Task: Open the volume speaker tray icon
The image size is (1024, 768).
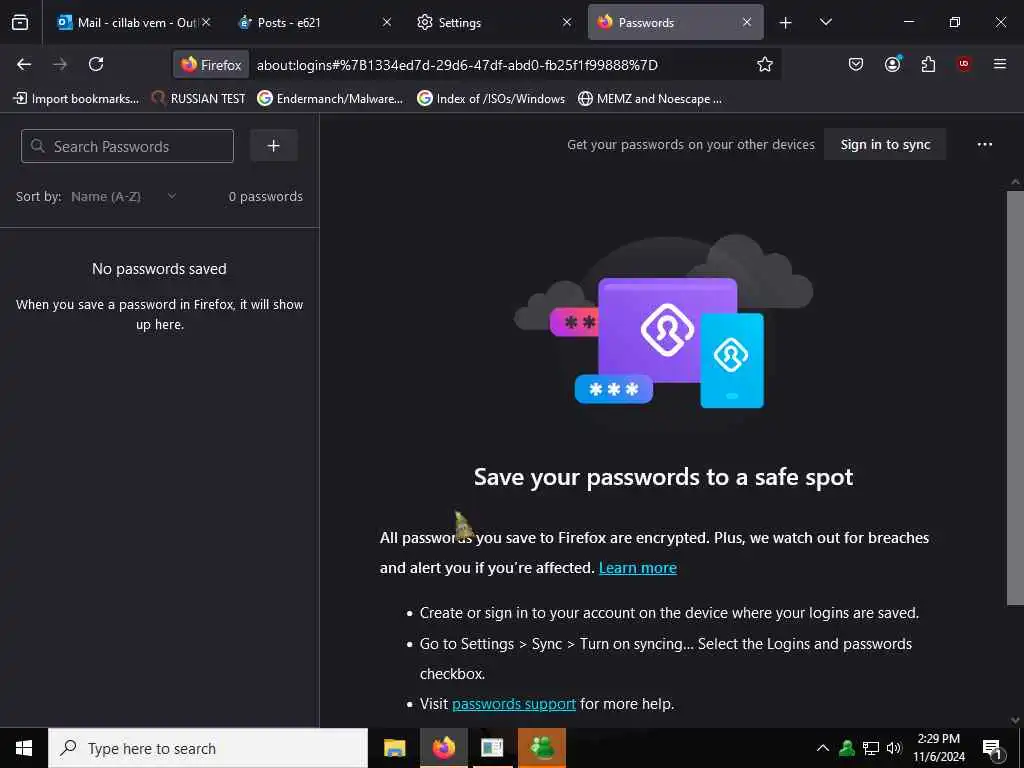Action: coord(894,748)
